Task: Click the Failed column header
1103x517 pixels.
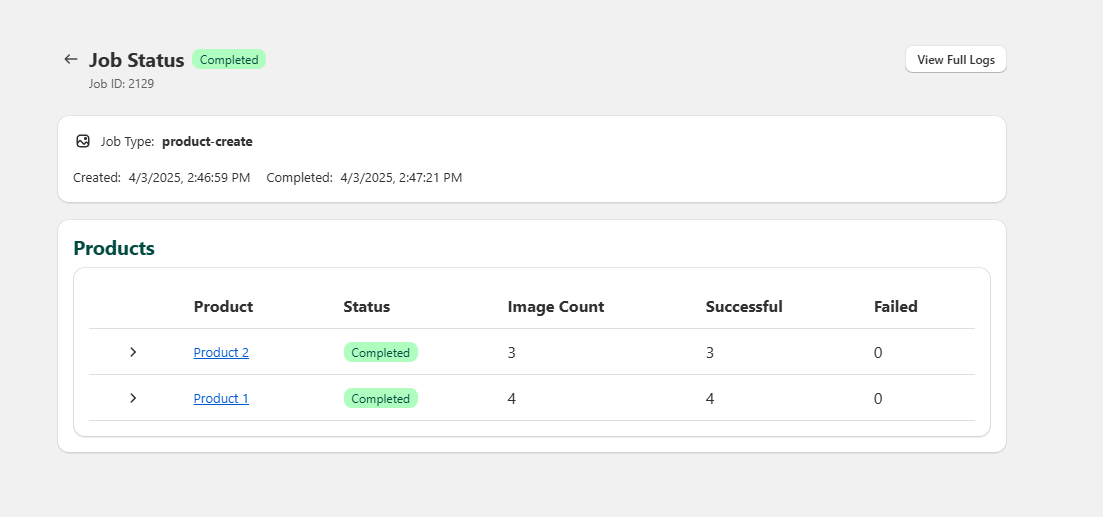Action: 895,307
